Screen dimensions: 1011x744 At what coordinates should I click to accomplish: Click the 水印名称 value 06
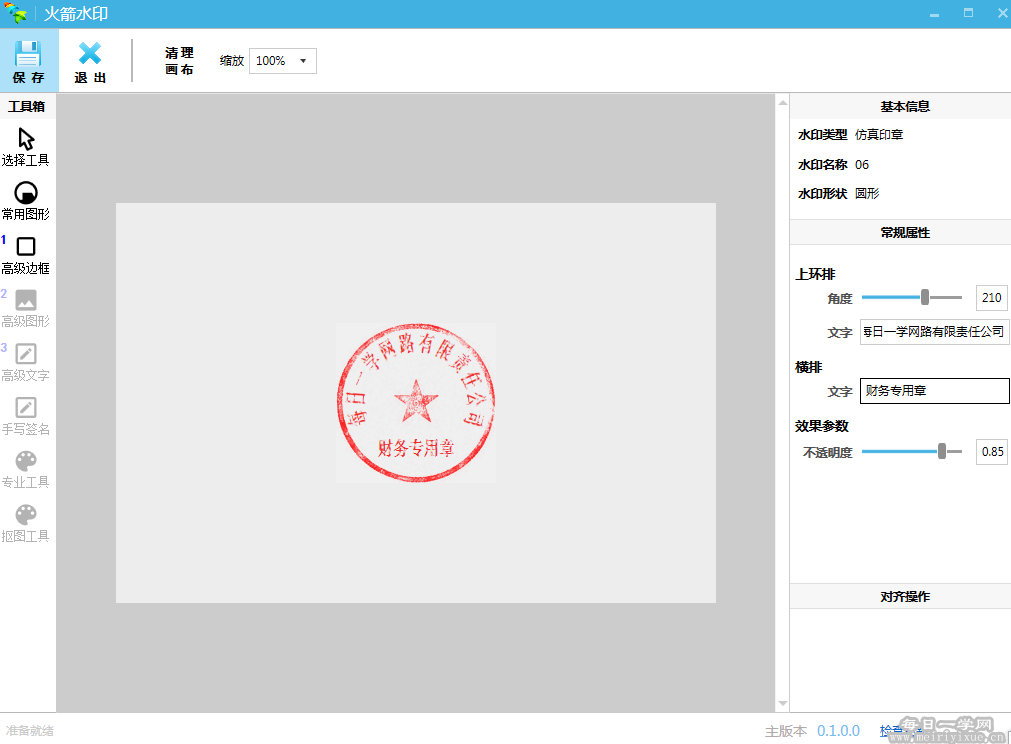click(862, 165)
